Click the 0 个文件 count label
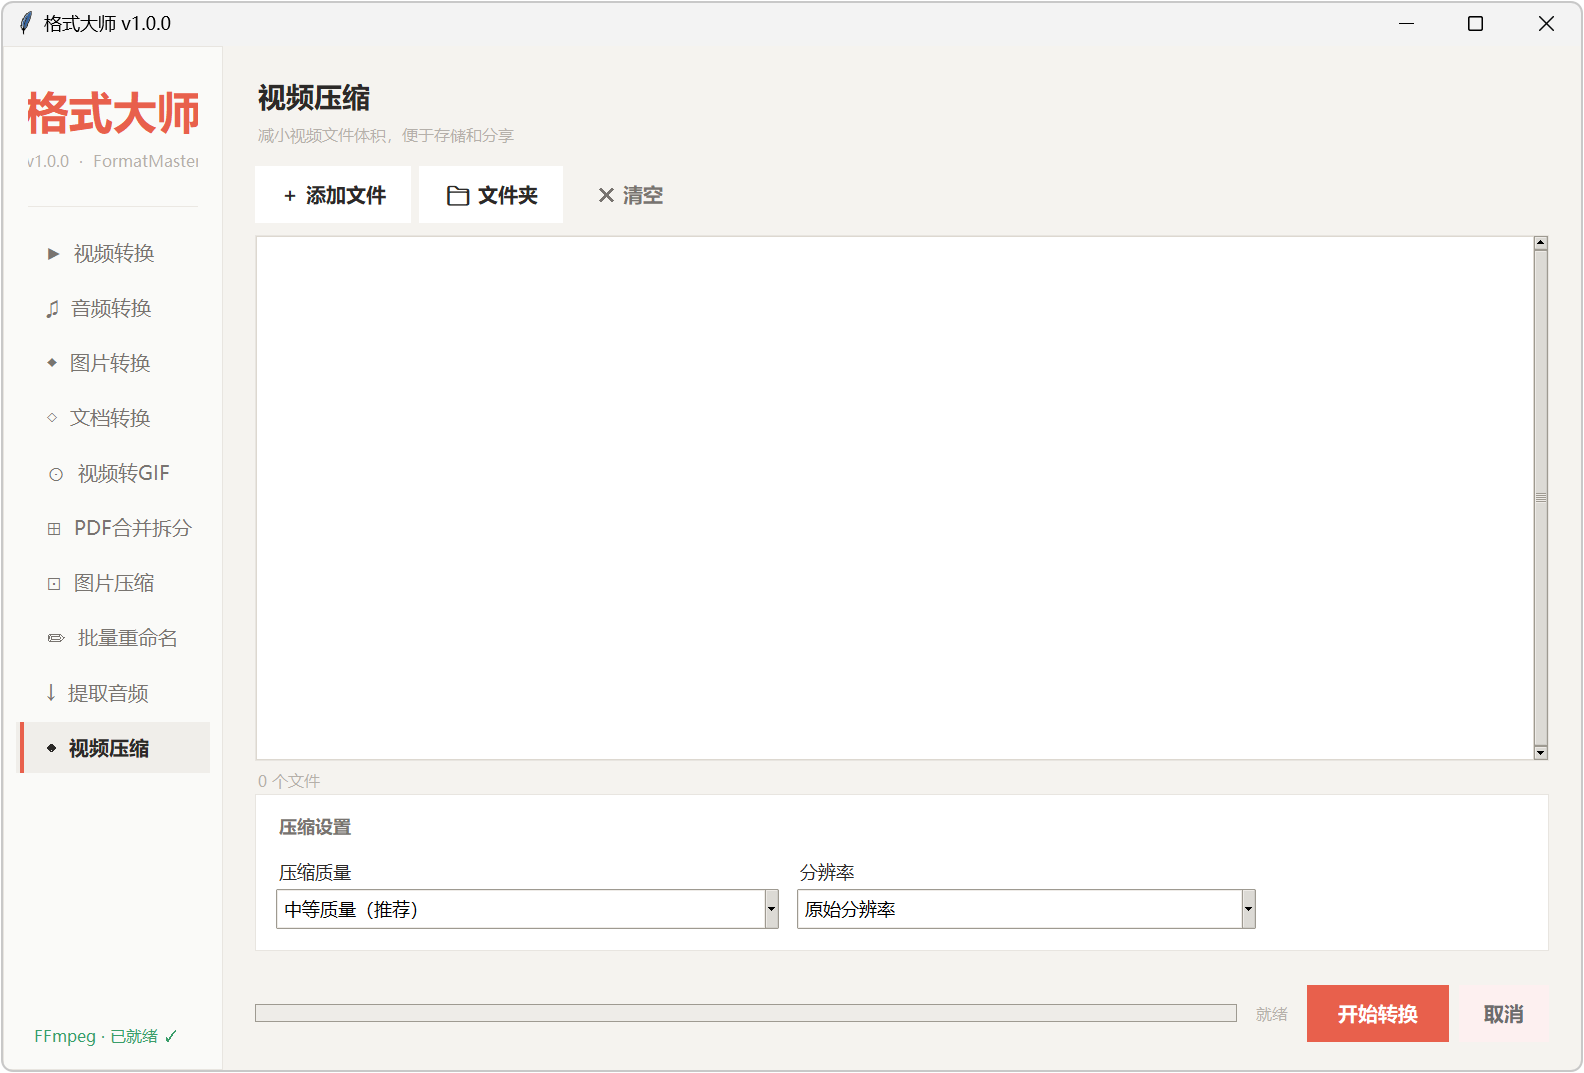Viewport: 1584px width, 1073px height. [x=289, y=781]
